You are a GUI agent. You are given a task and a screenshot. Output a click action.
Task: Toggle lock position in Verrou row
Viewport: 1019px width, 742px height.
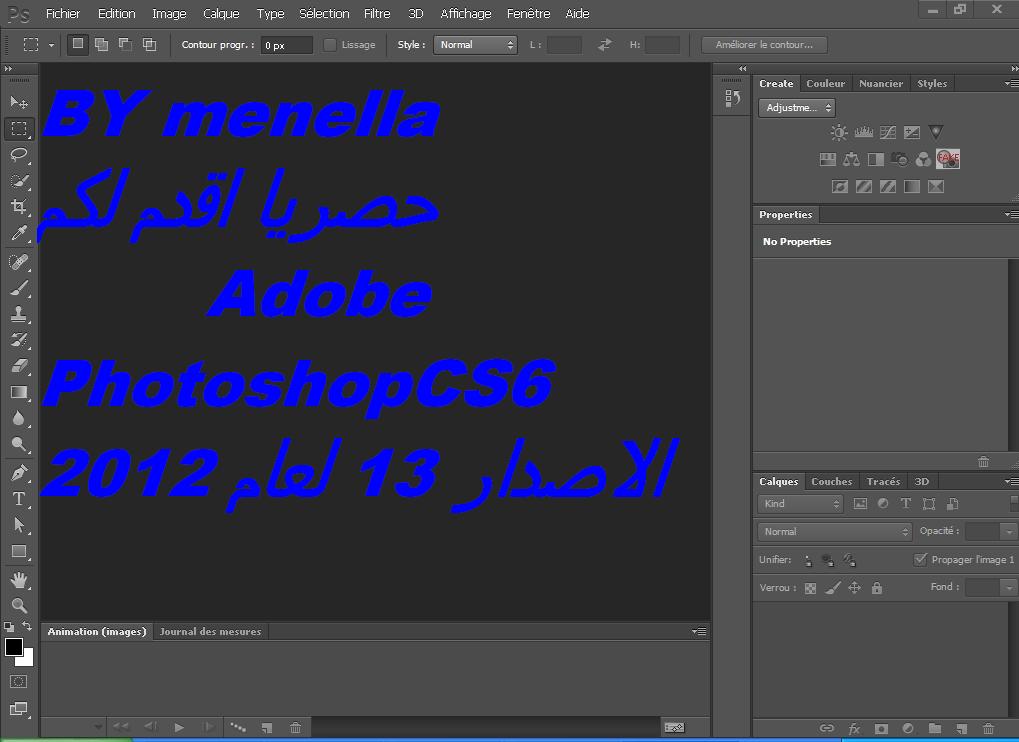855,588
